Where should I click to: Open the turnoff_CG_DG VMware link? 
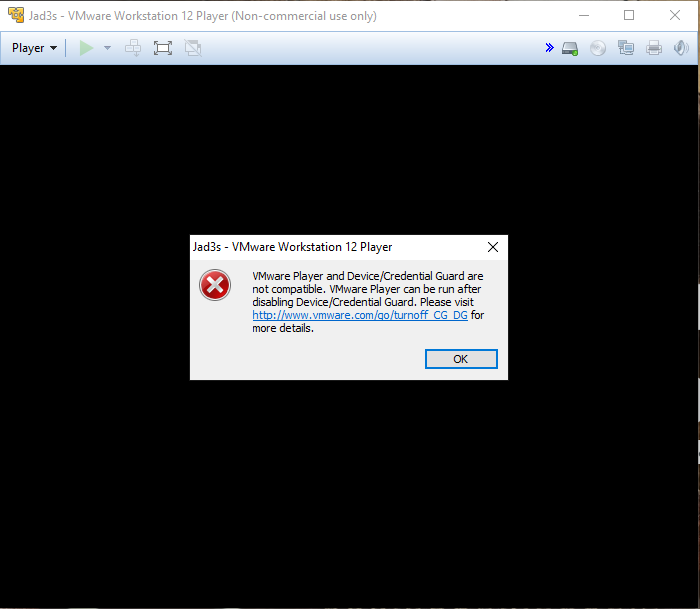(360, 315)
